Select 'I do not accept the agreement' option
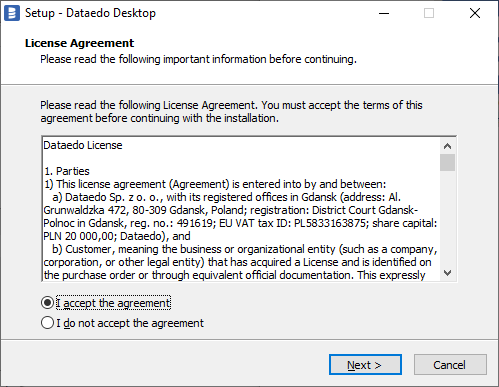 (47, 323)
